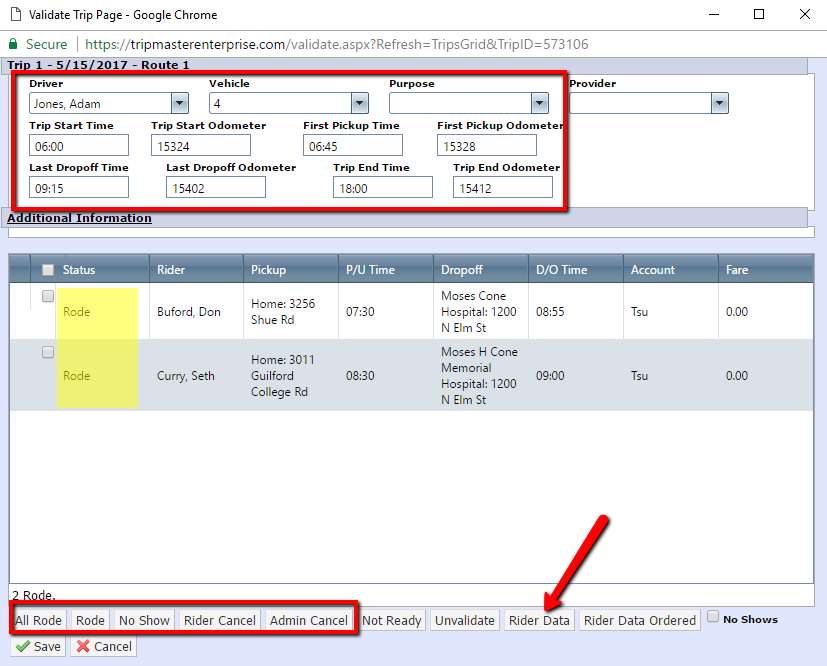This screenshot has width=827, height=666.
Task: Click the 09:00 dropoff time cell
Action: point(550,375)
